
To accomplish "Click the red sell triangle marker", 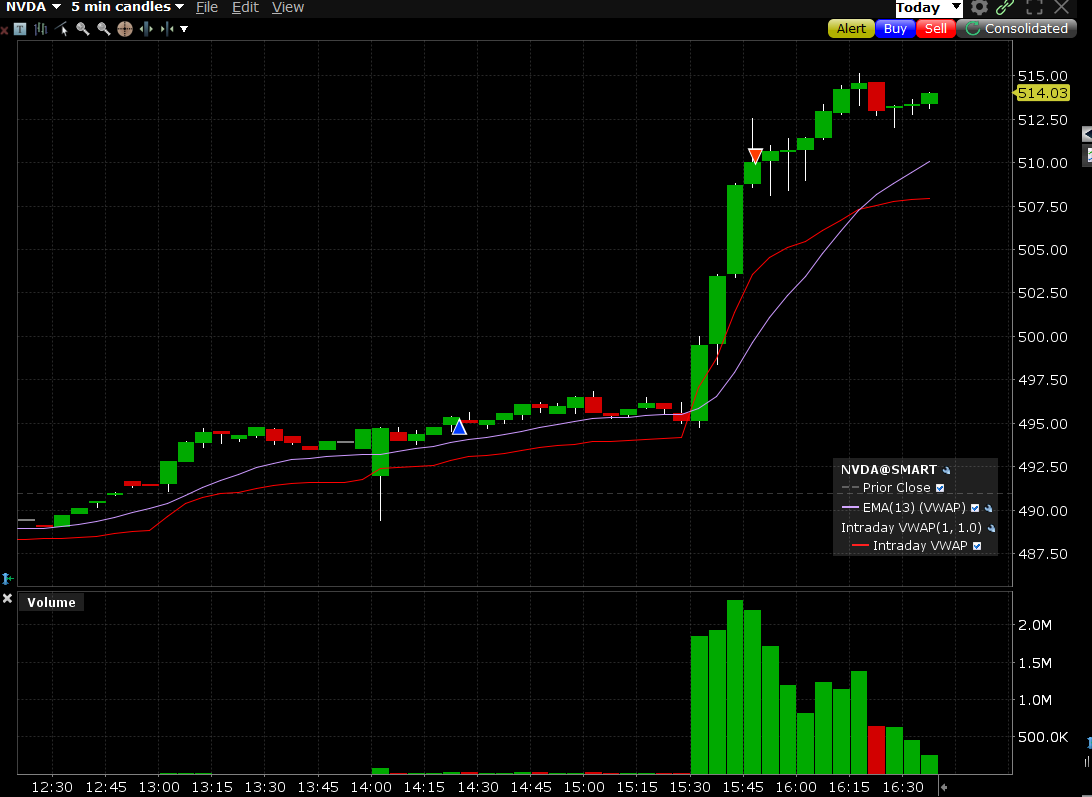I will tap(755, 155).
